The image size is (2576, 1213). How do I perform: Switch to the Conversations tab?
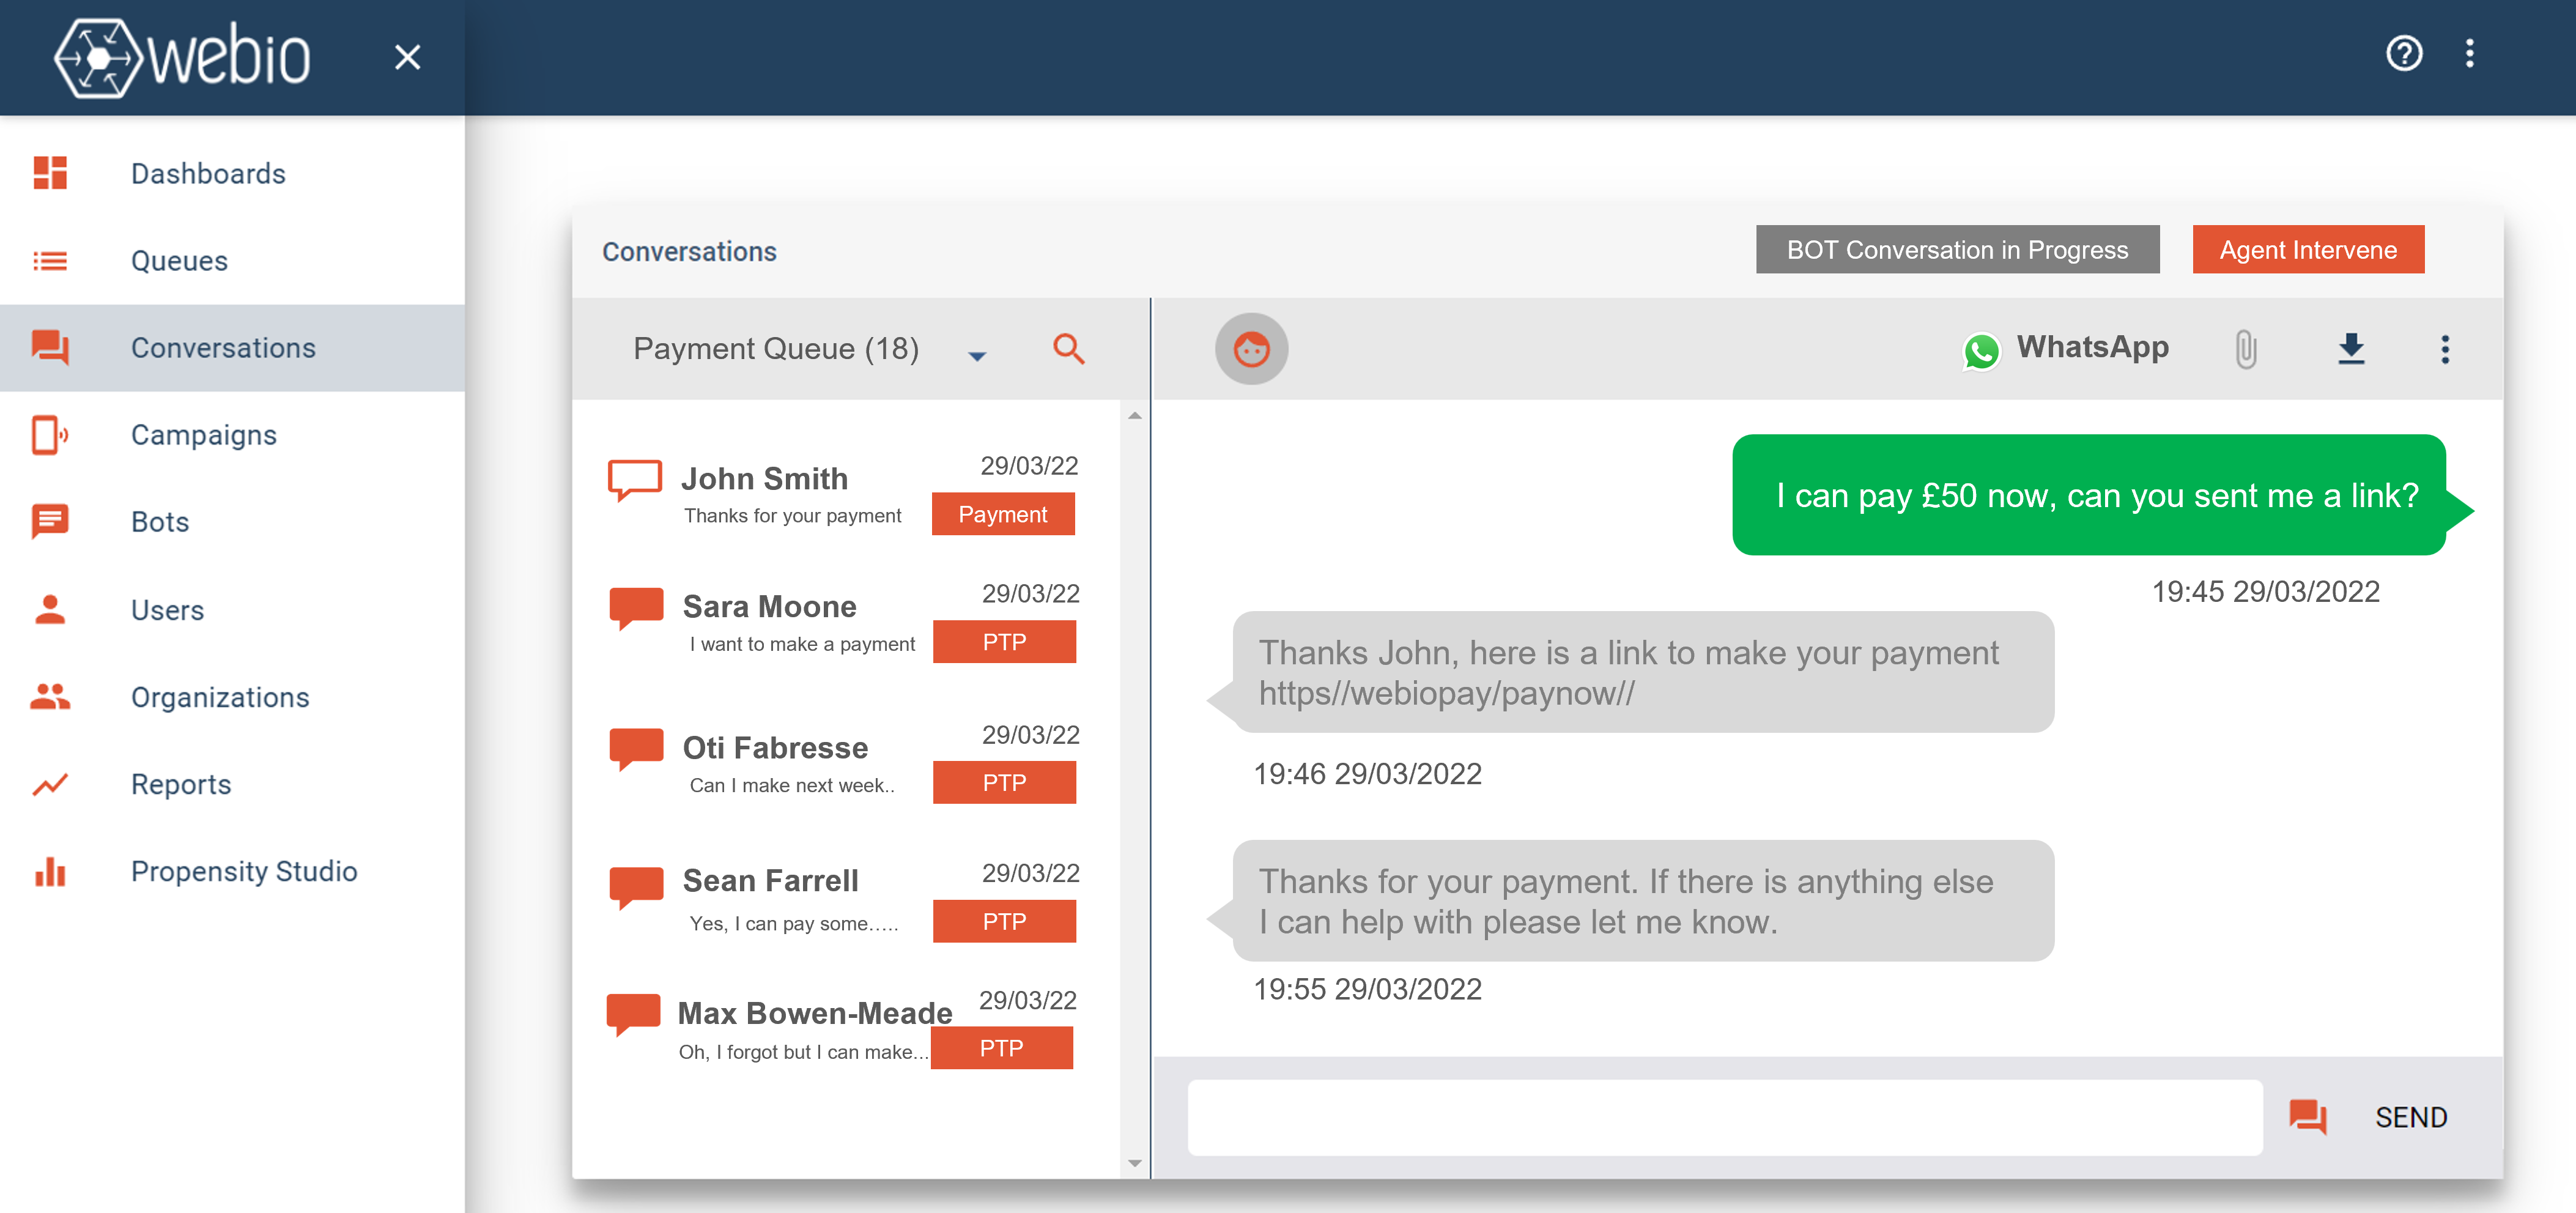(224, 347)
